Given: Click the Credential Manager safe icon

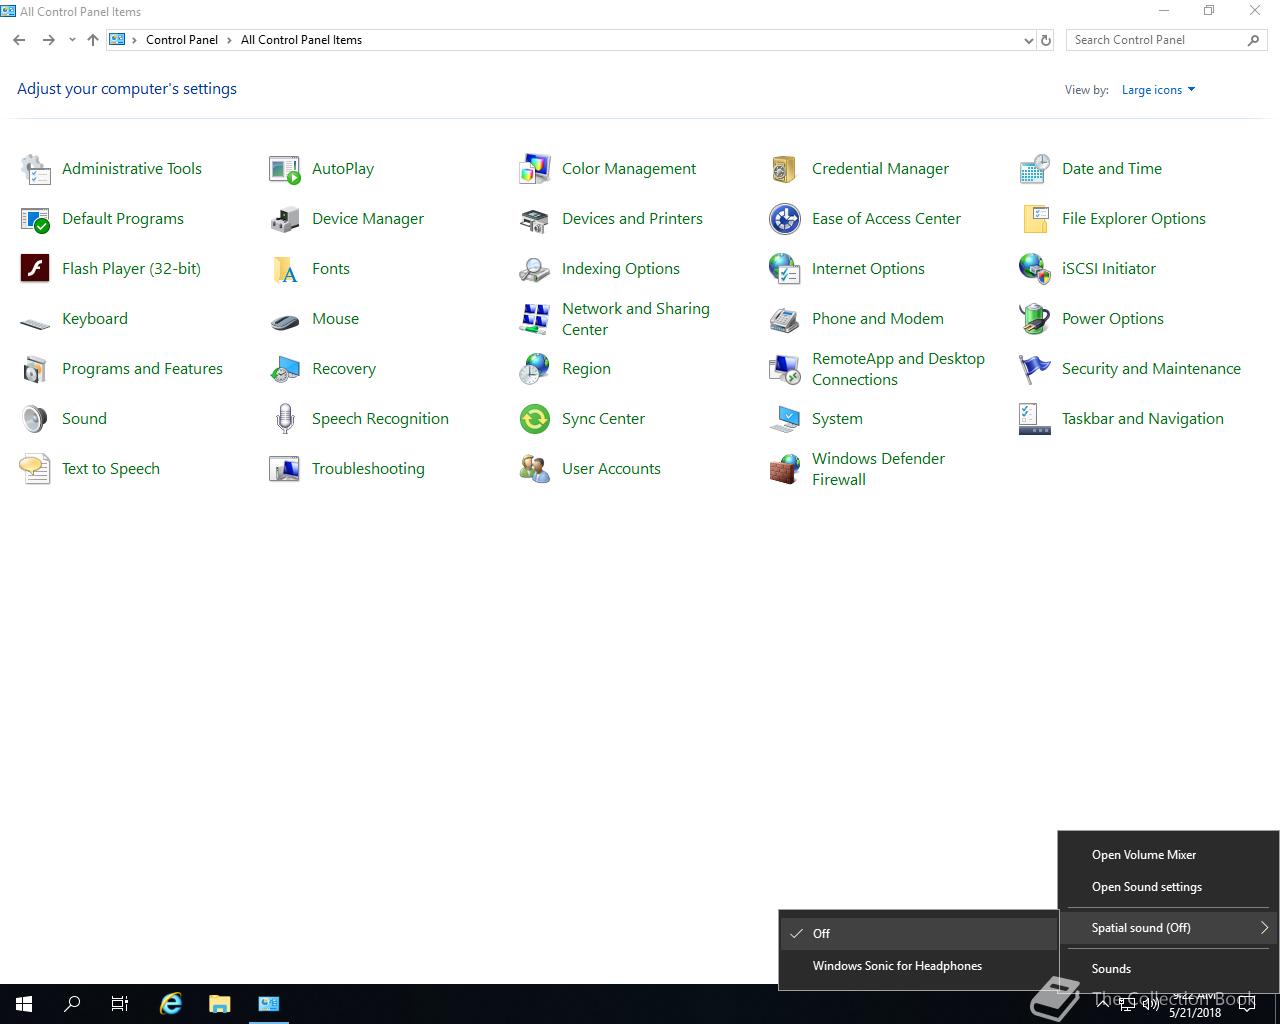Looking at the screenshot, I should pos(785,169).
